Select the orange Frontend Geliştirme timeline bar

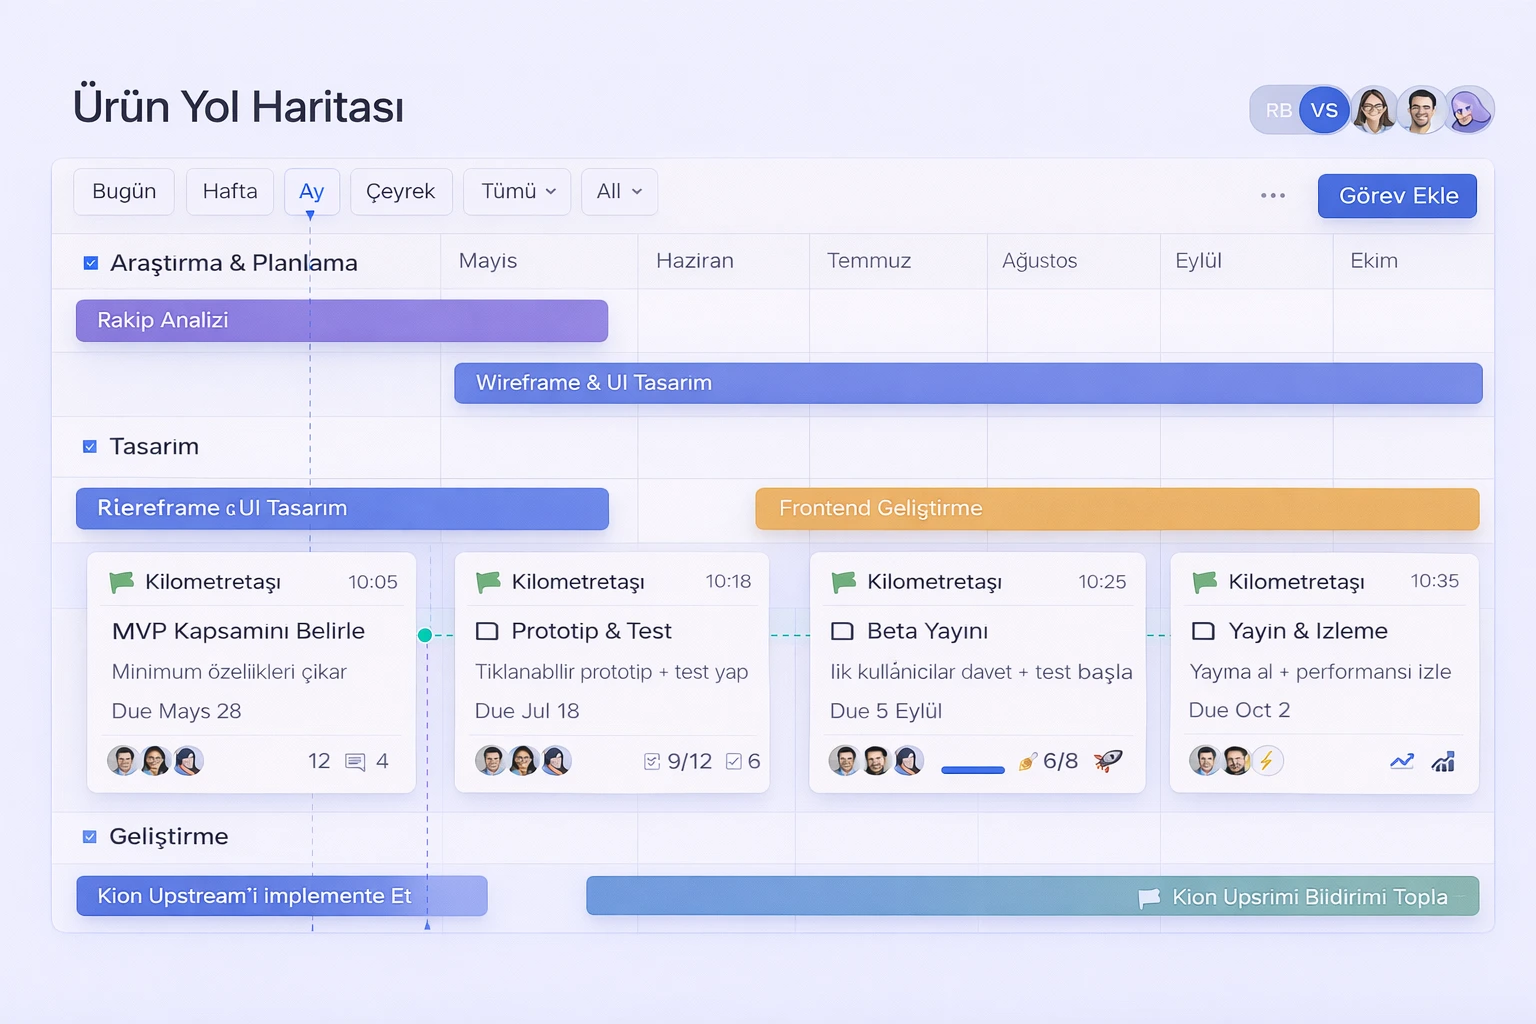pos(1116,509)
